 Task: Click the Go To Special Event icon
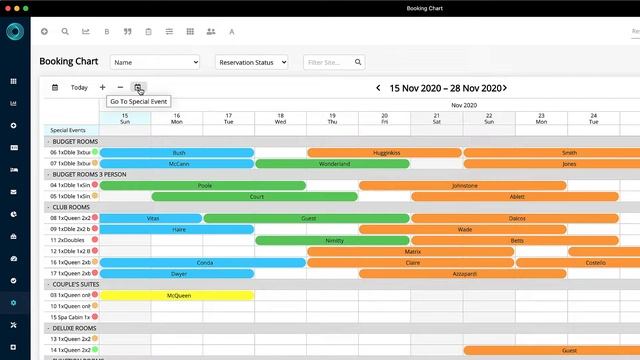tap(138, 87)
